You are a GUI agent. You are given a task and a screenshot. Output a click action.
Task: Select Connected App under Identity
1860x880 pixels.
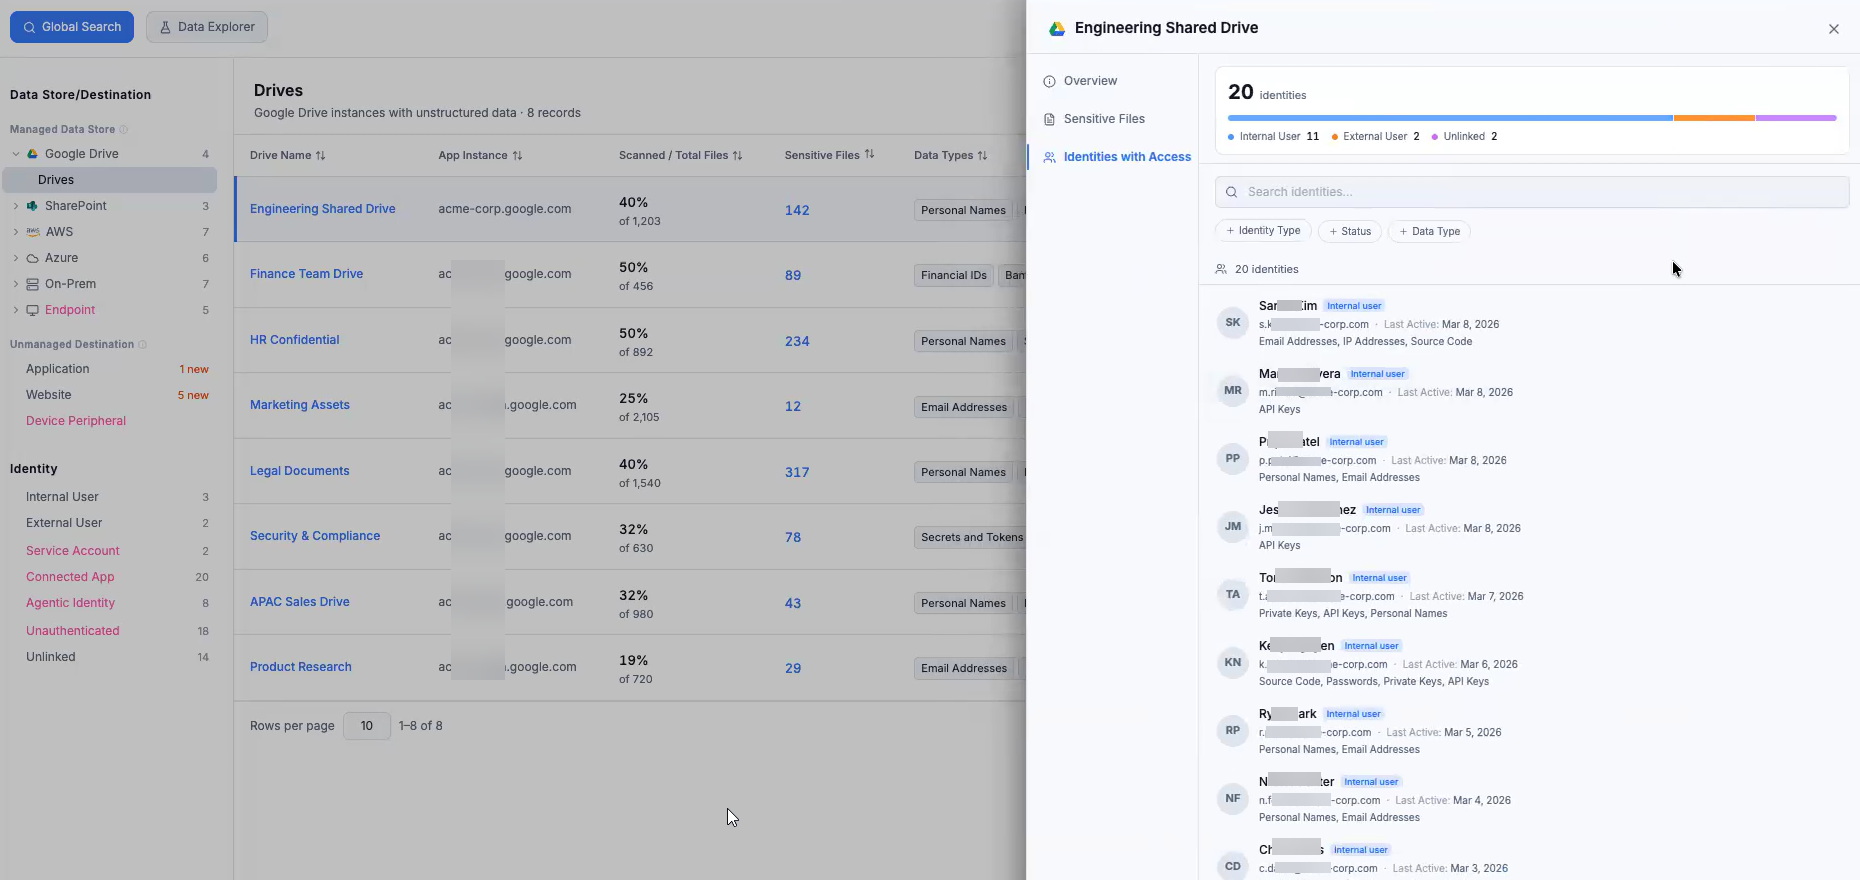click(x=70, y=577)
